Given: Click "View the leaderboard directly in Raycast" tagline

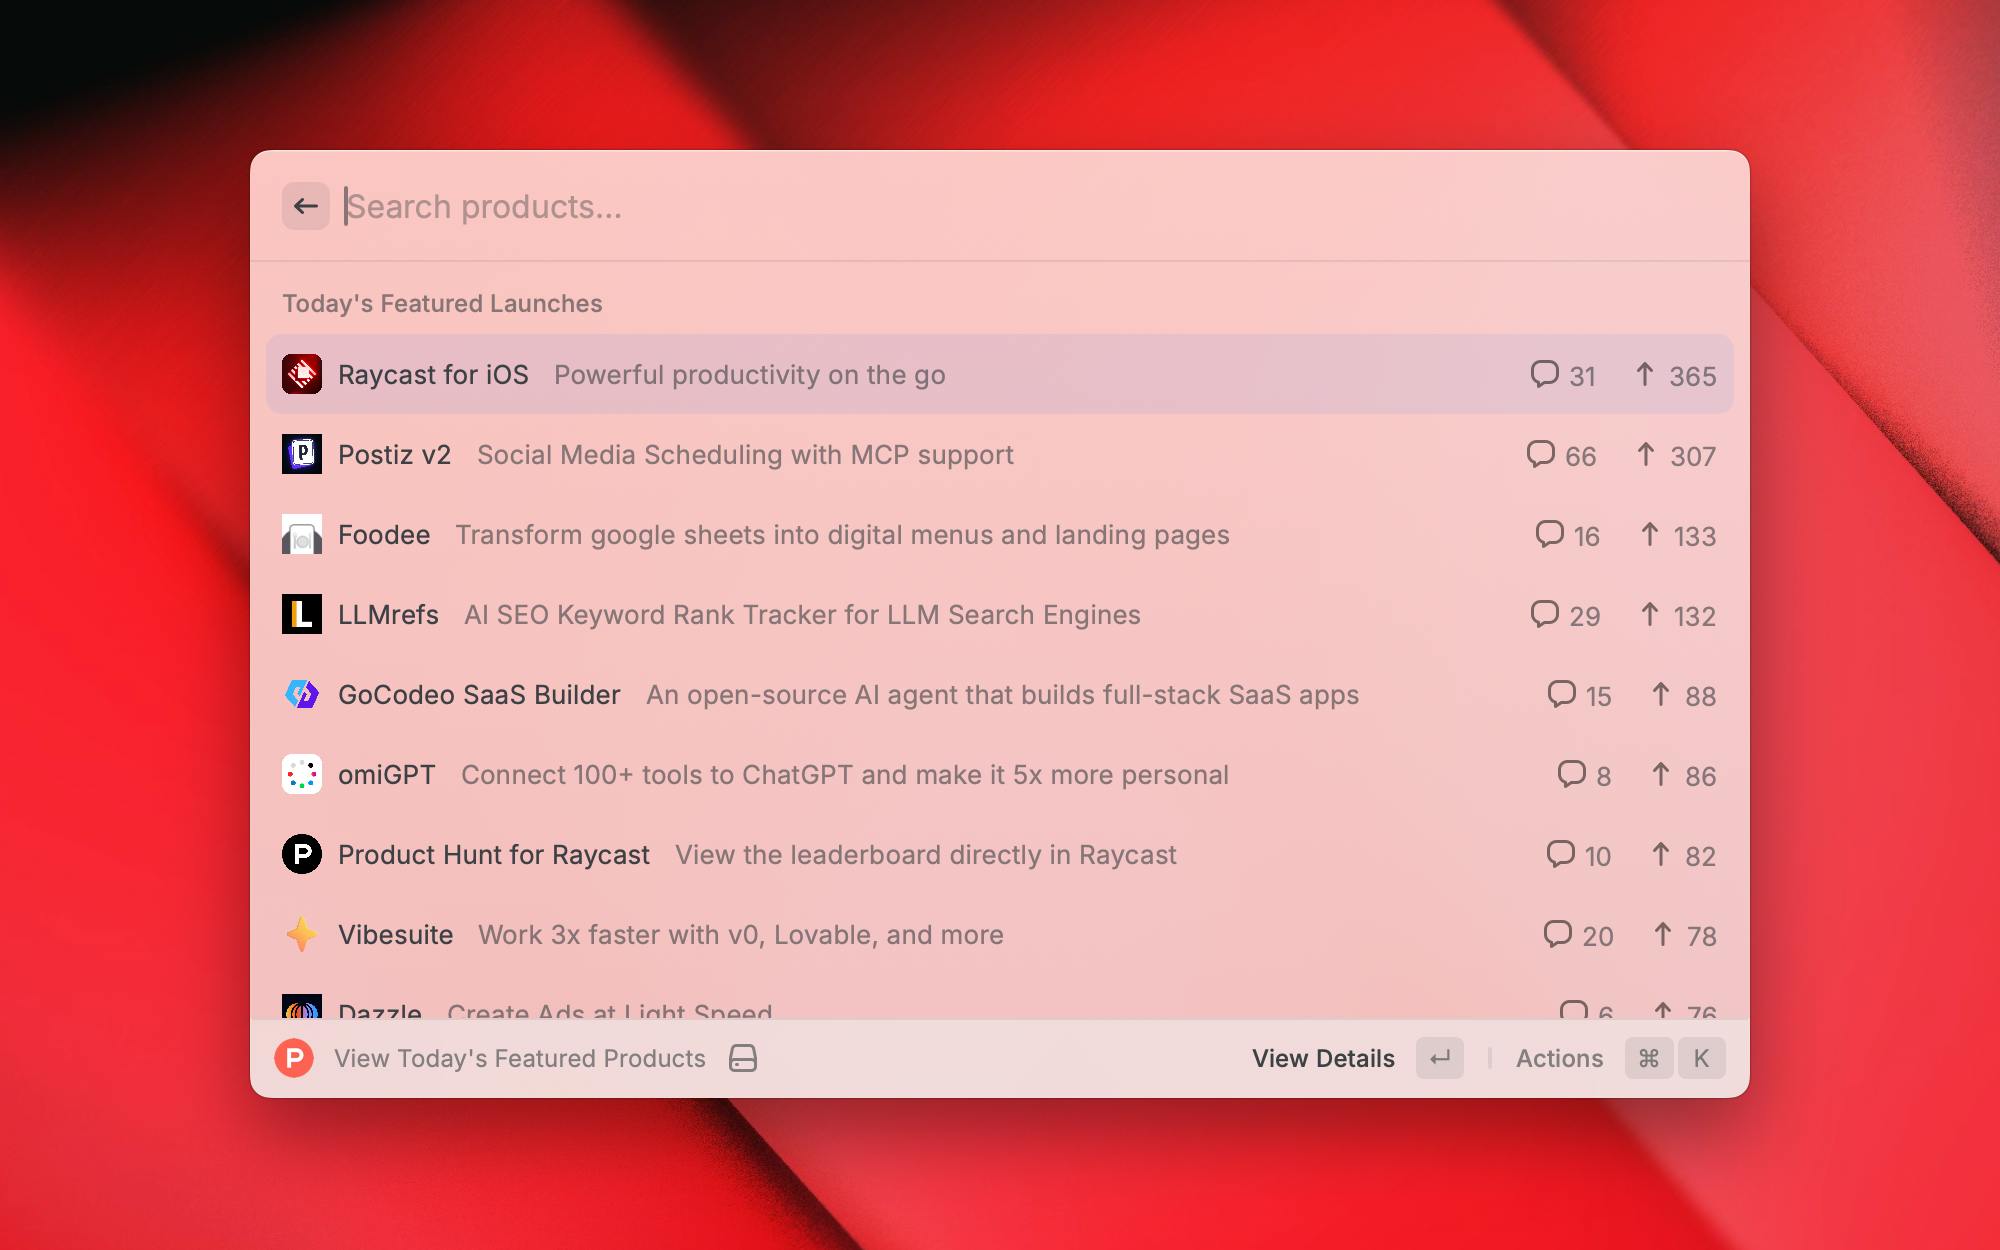Looking at the screenshot, I should (926, 855).
